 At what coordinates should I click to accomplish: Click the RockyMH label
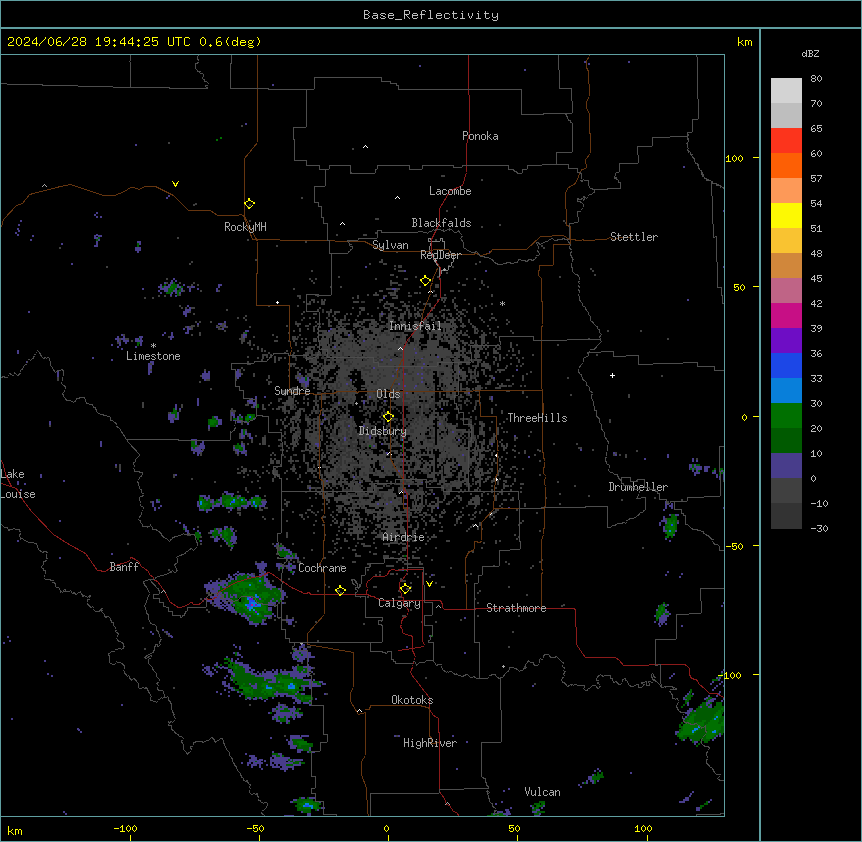coord(245,226)
